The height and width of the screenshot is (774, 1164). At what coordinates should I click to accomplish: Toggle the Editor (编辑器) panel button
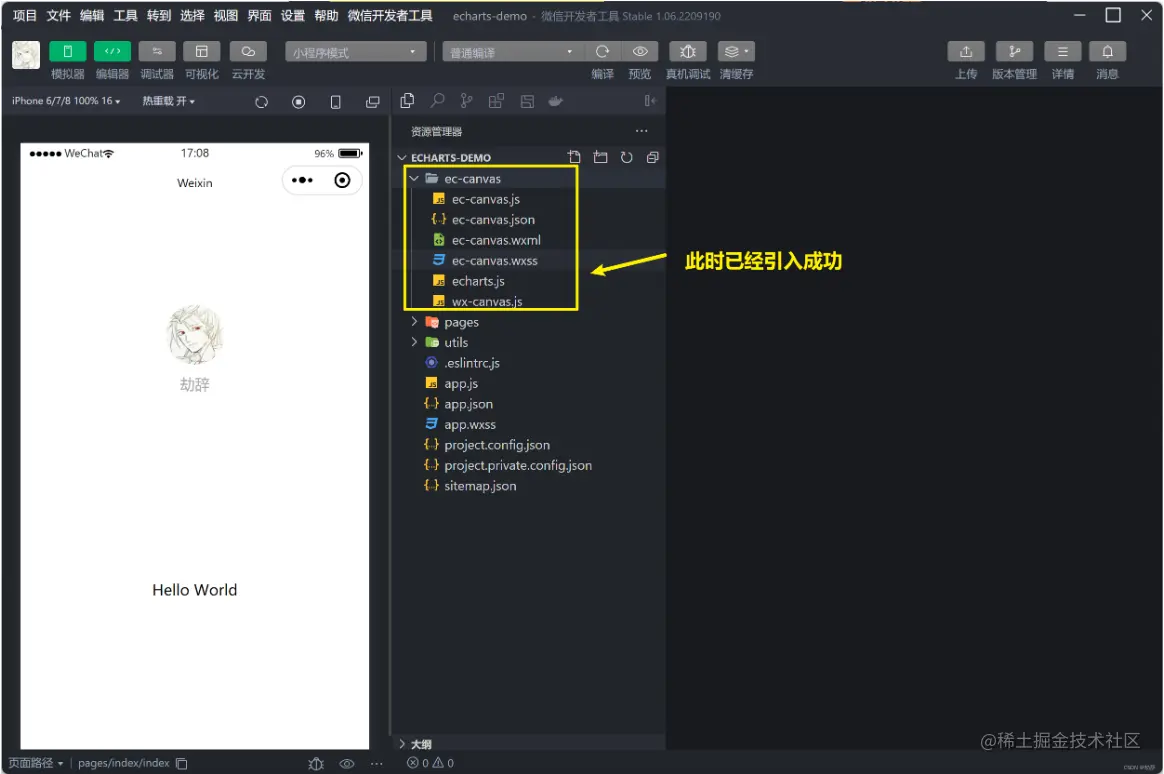(112, 51)
